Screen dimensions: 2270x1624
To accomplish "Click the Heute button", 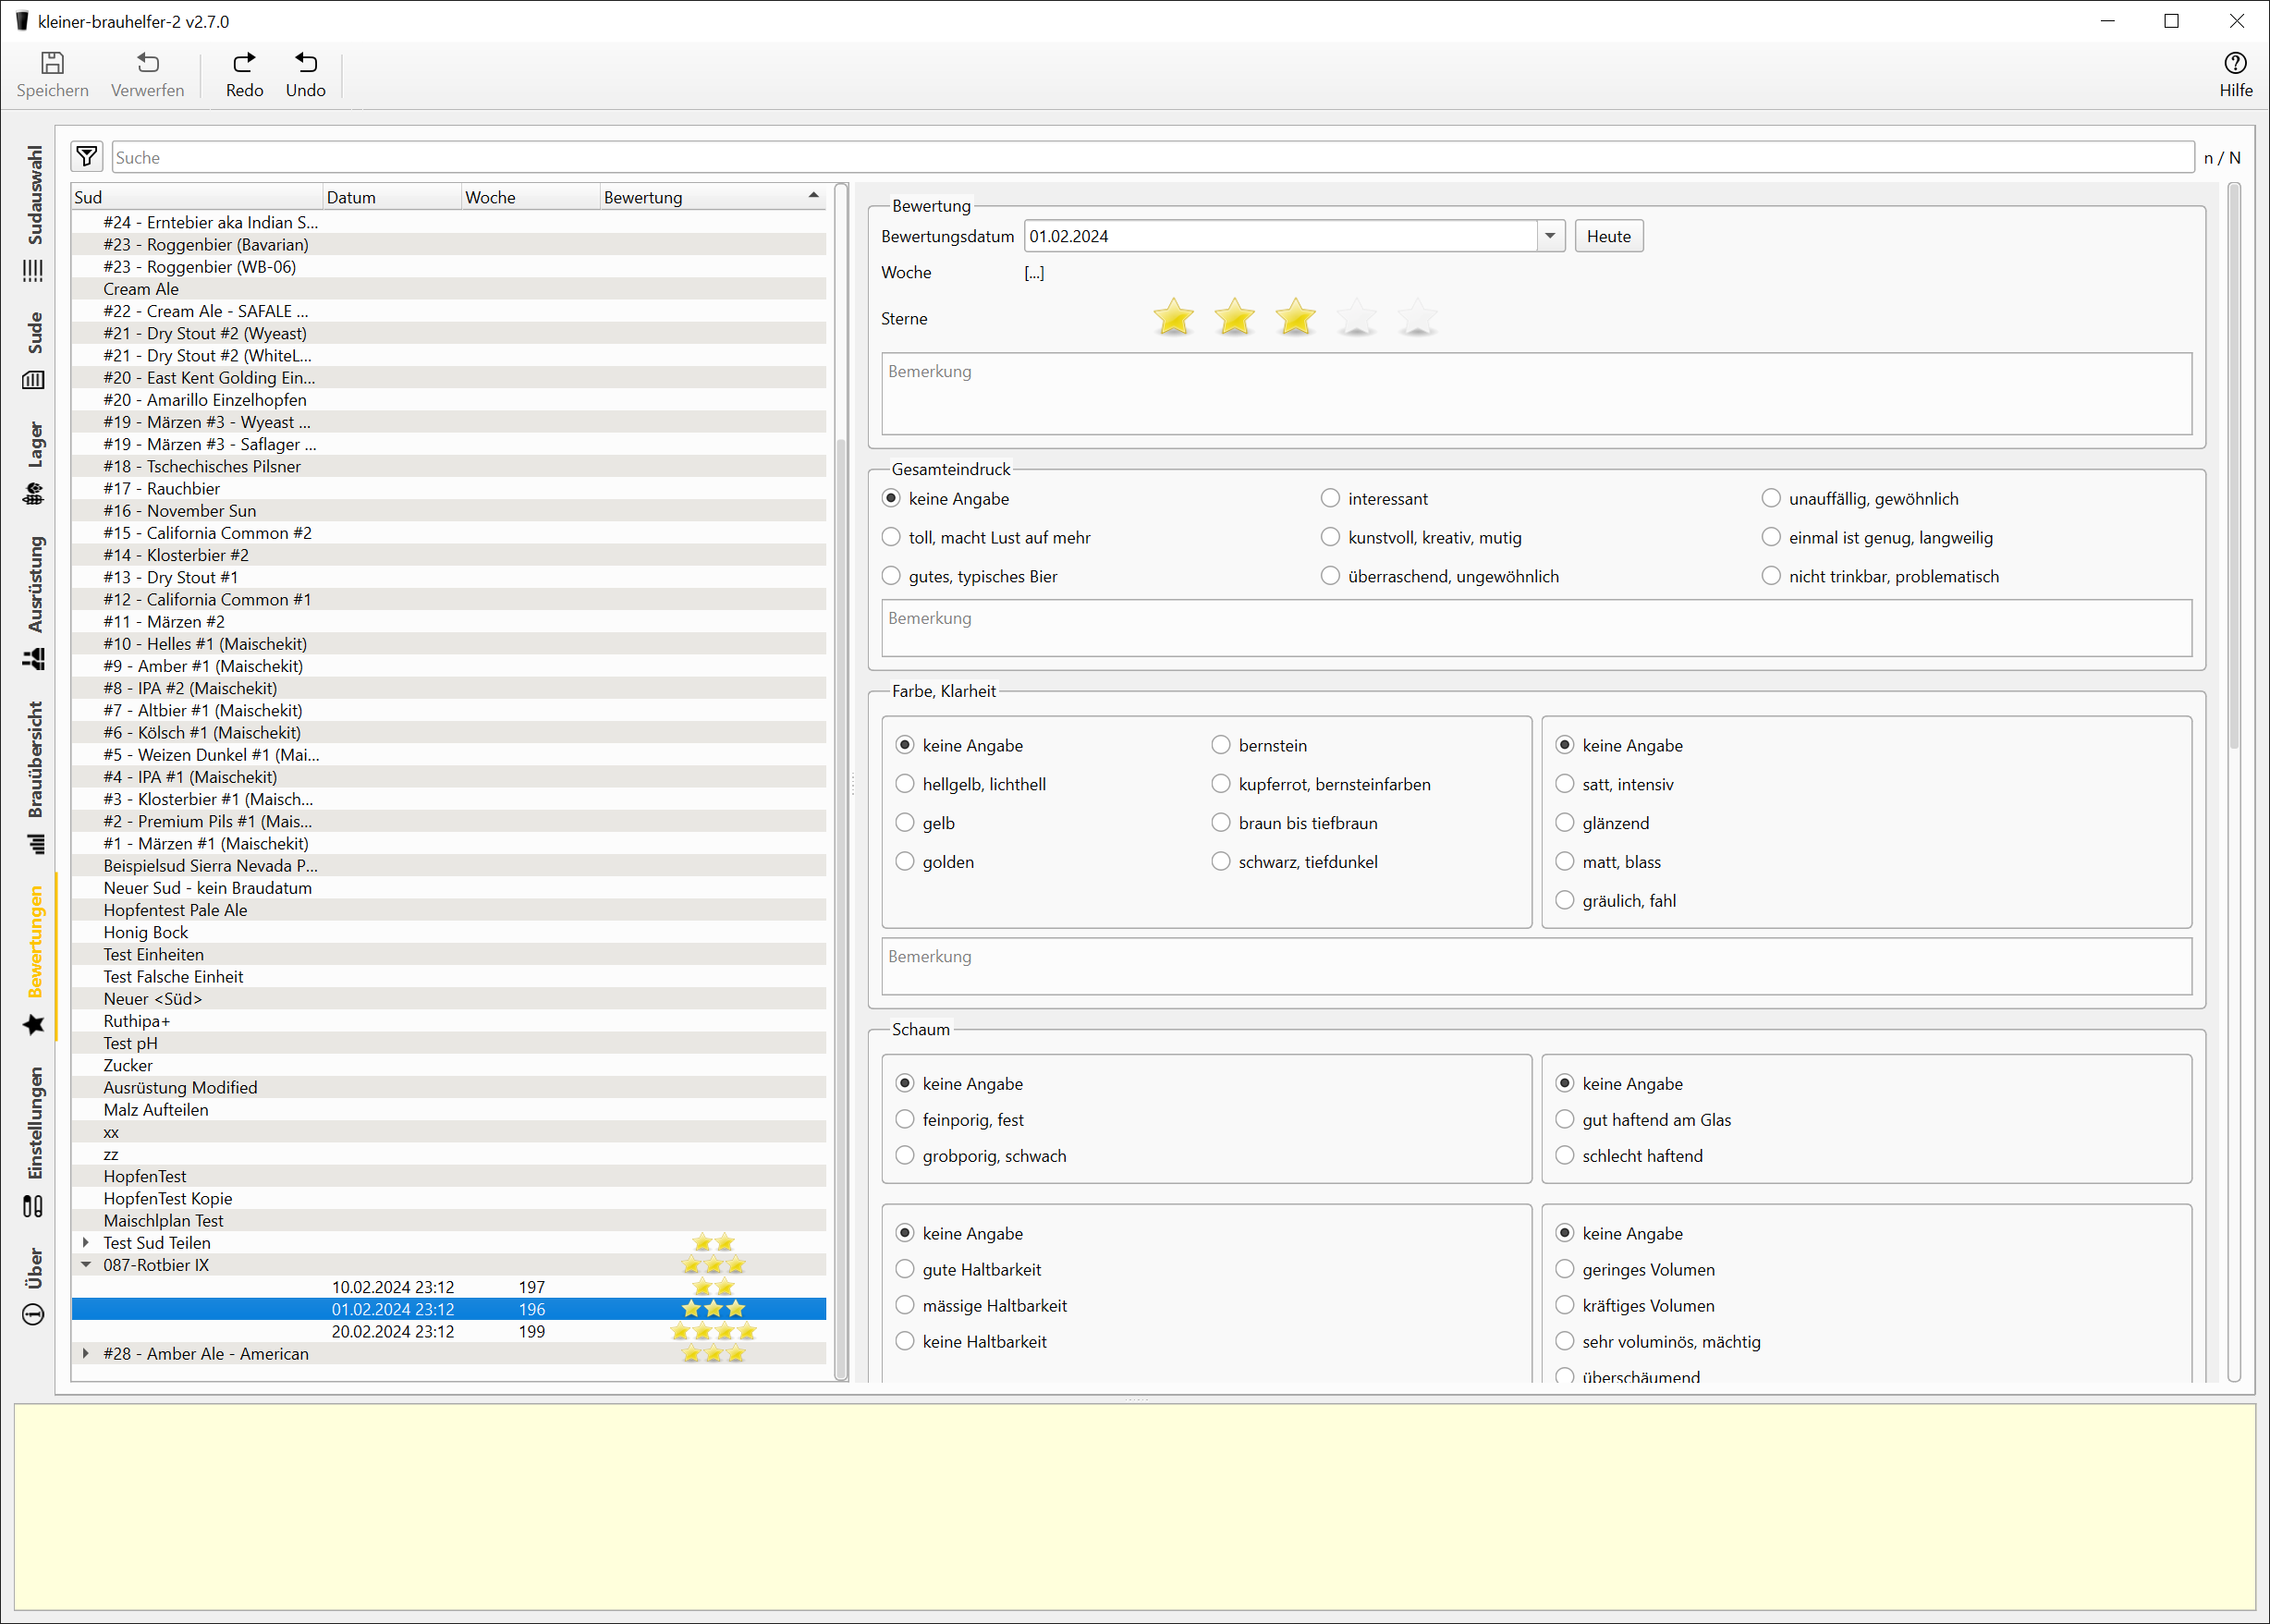I will point(1608,237).
